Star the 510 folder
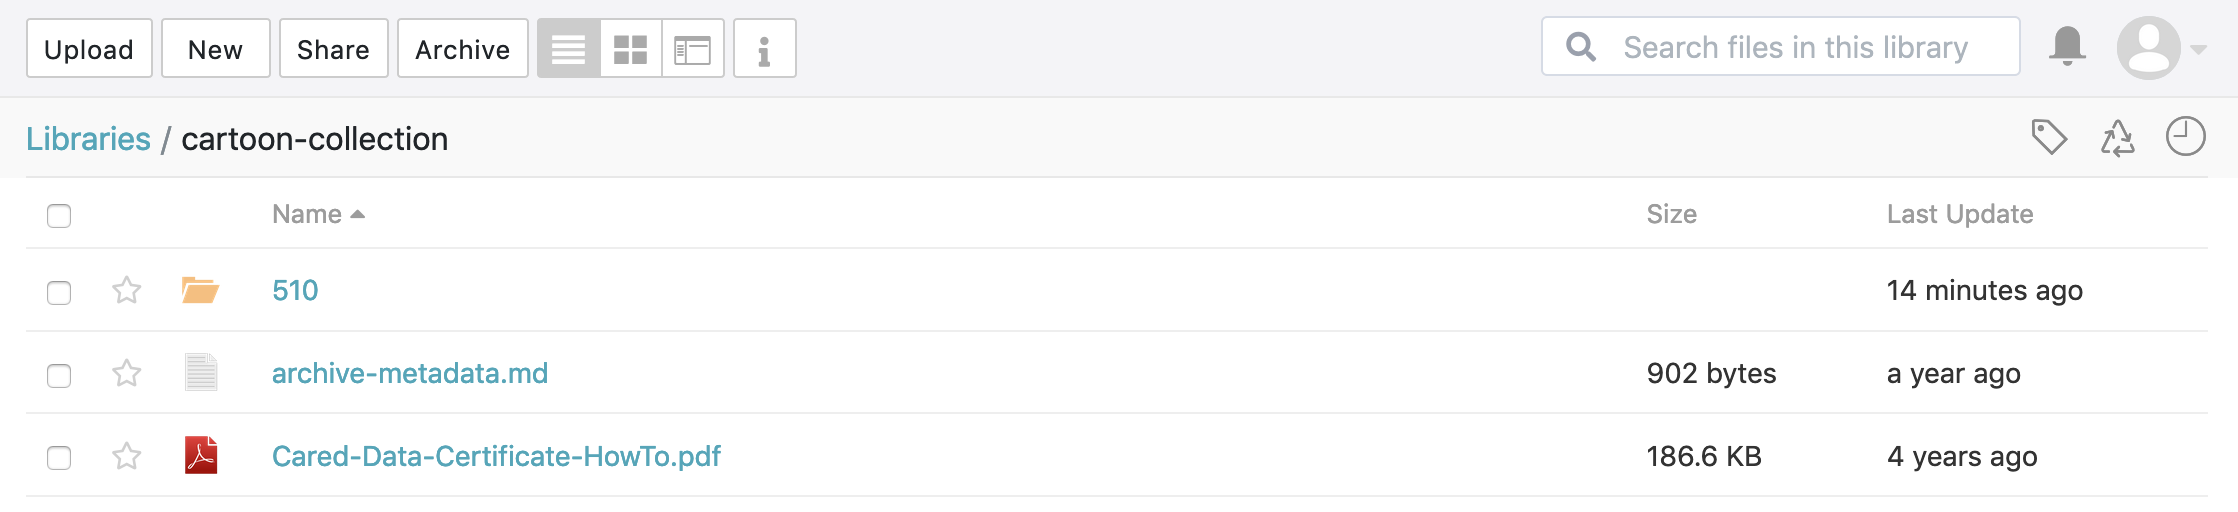2238x512 pixels. pos(127,291)
